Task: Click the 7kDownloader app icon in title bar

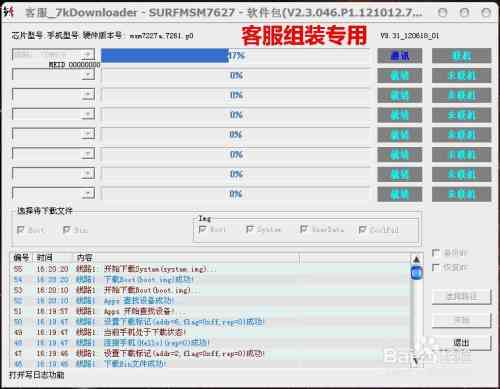Action: [9, 12]
